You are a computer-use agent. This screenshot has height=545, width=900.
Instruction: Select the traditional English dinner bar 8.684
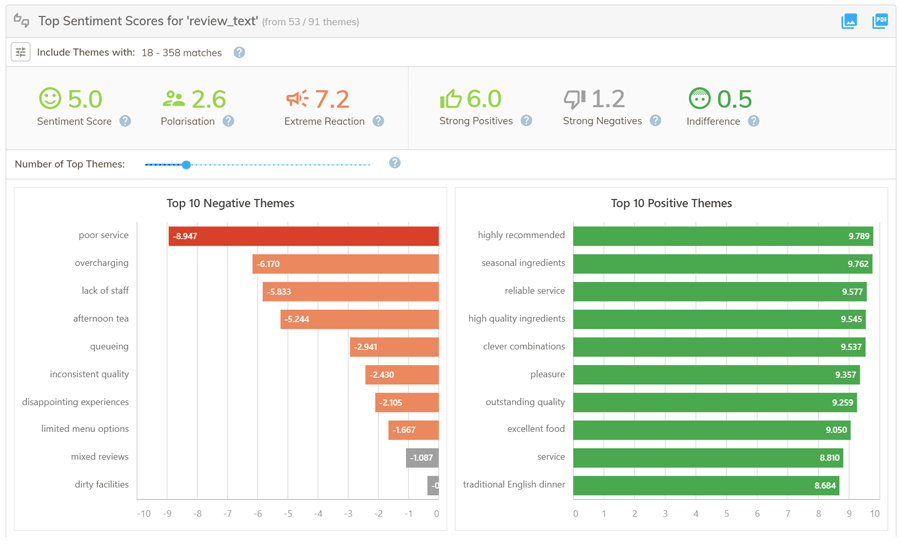click(x=706, y=485)
